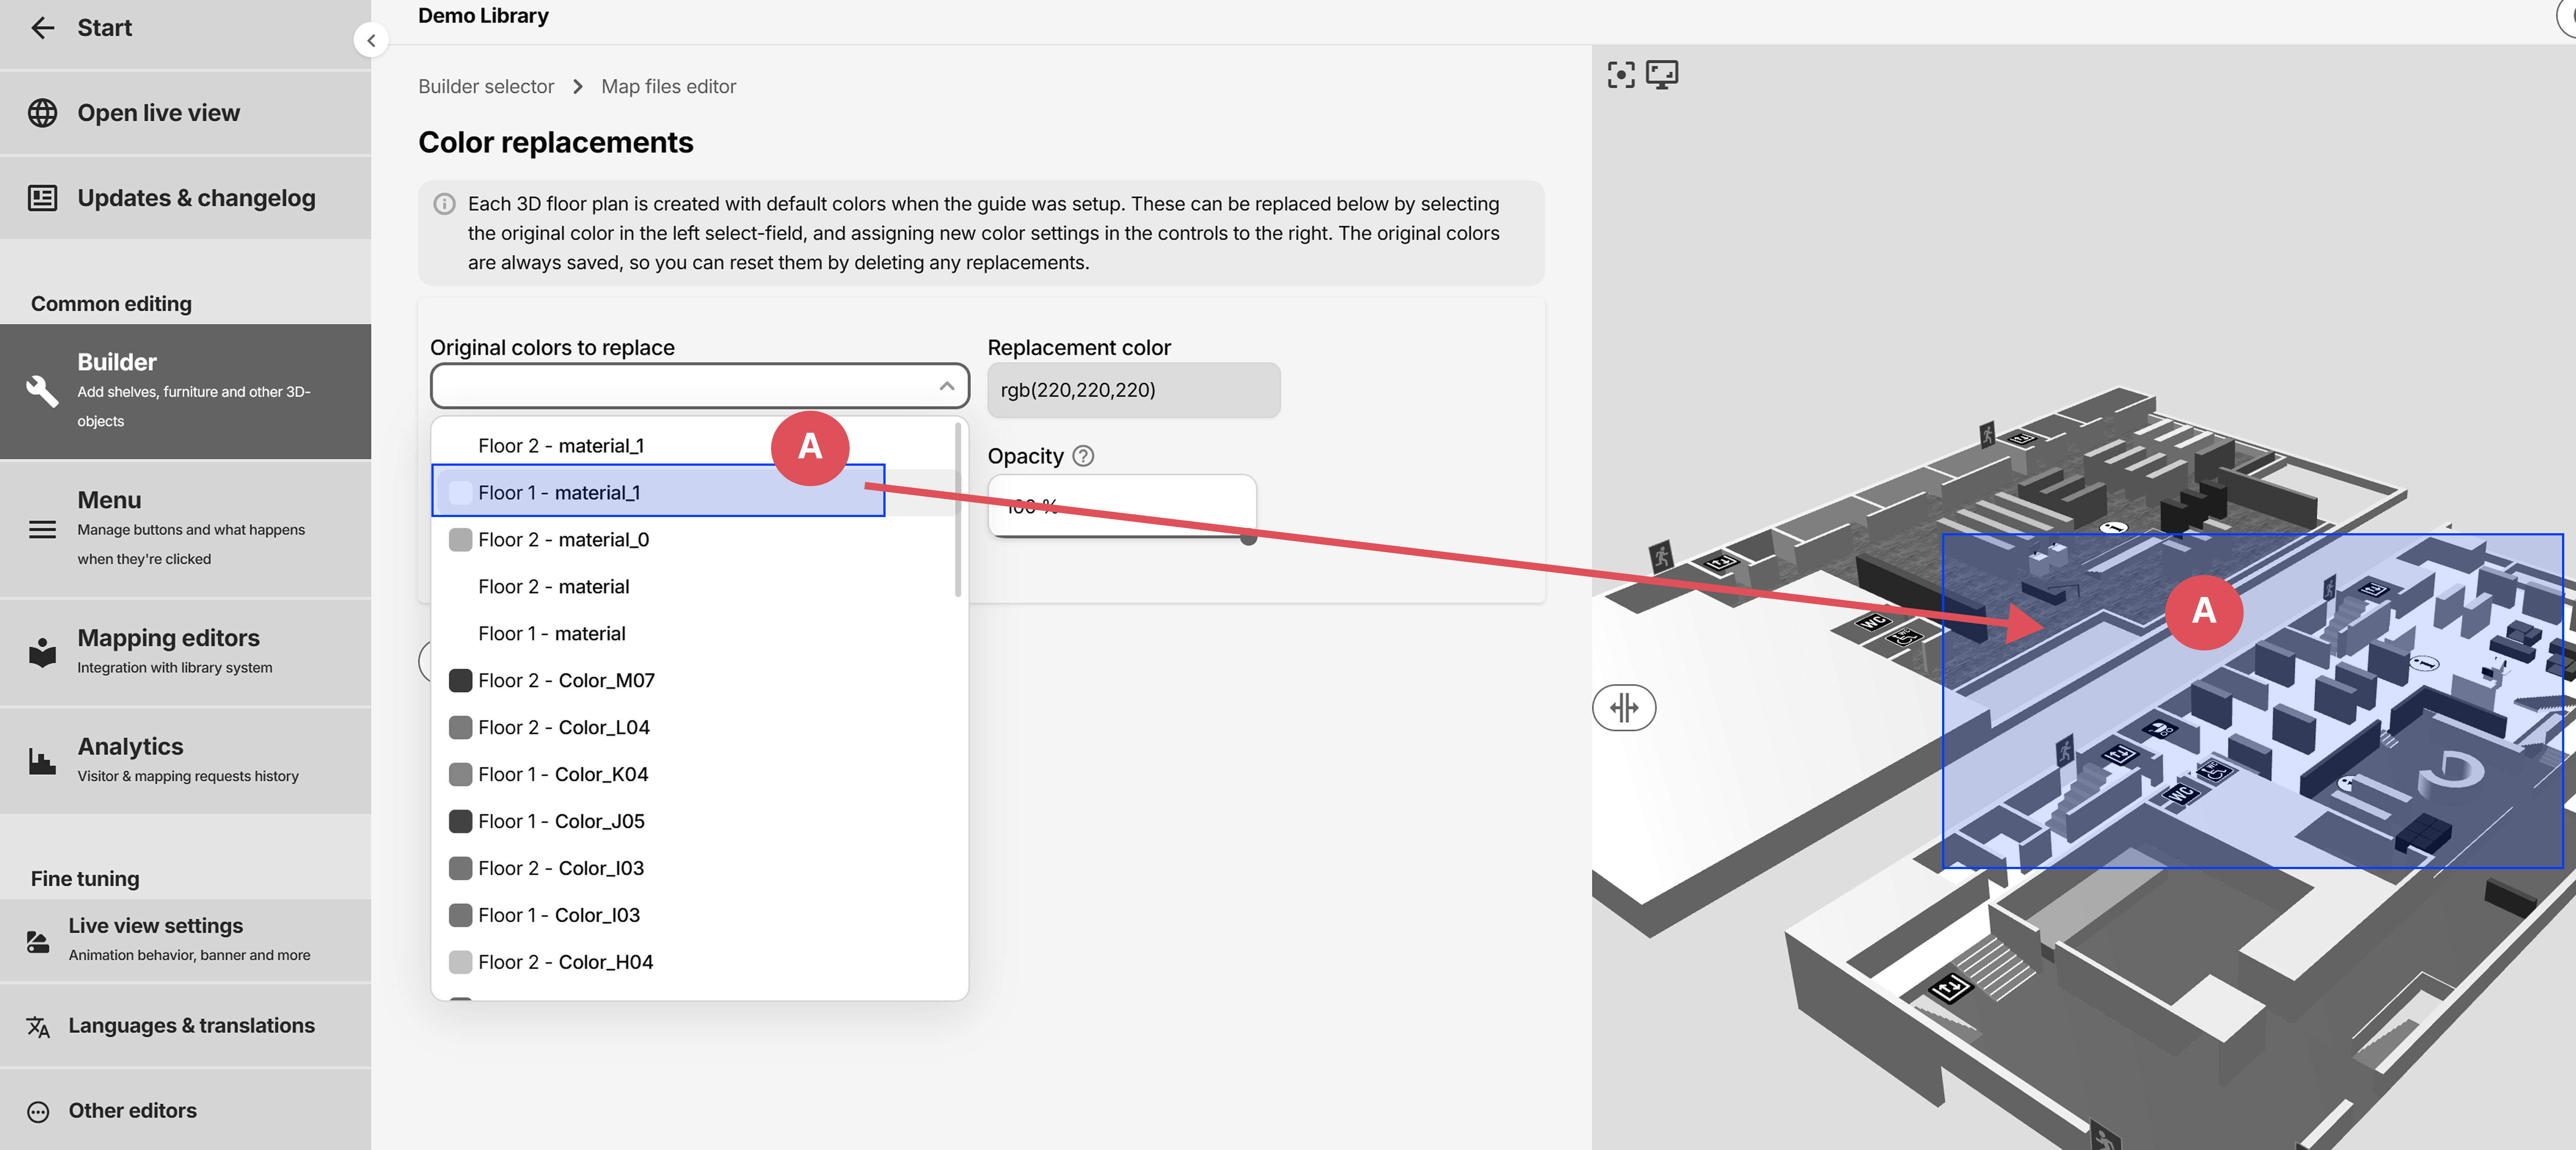Screen dimensions: 2576x1150
Task: Click the focus/center view icon above map
Action: [1621, 75]
